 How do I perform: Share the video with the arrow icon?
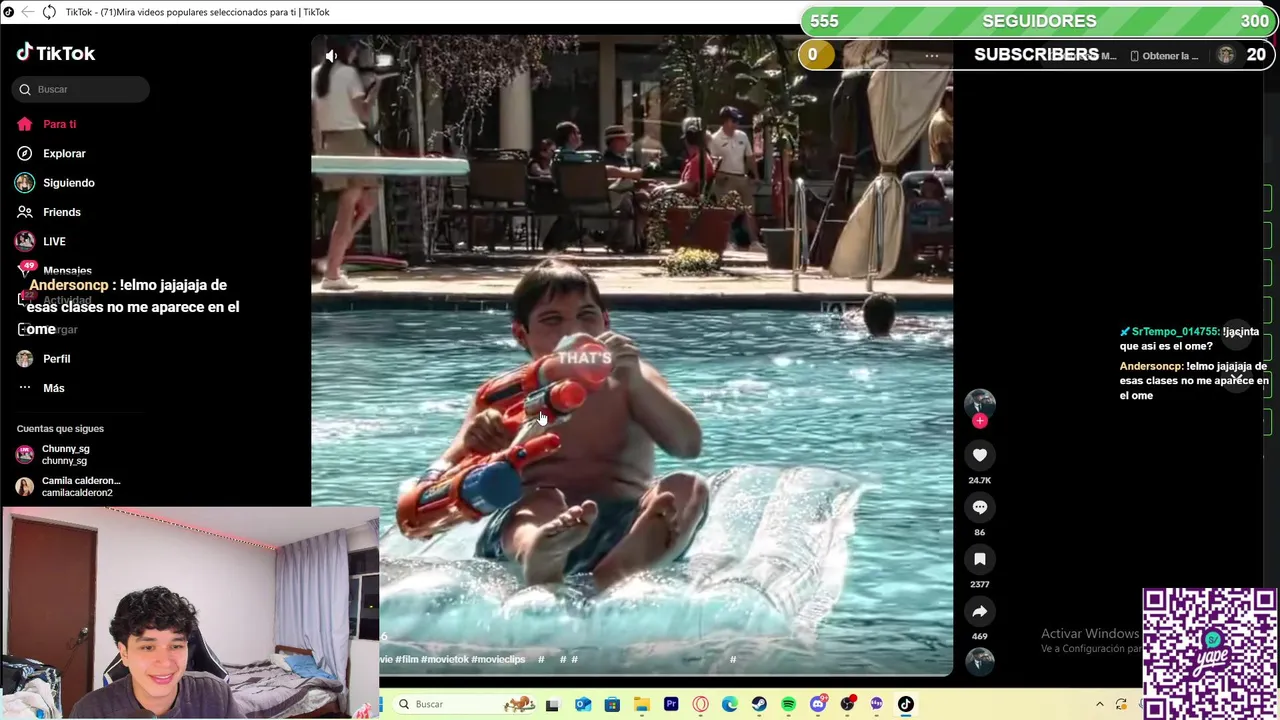[980, 611]
